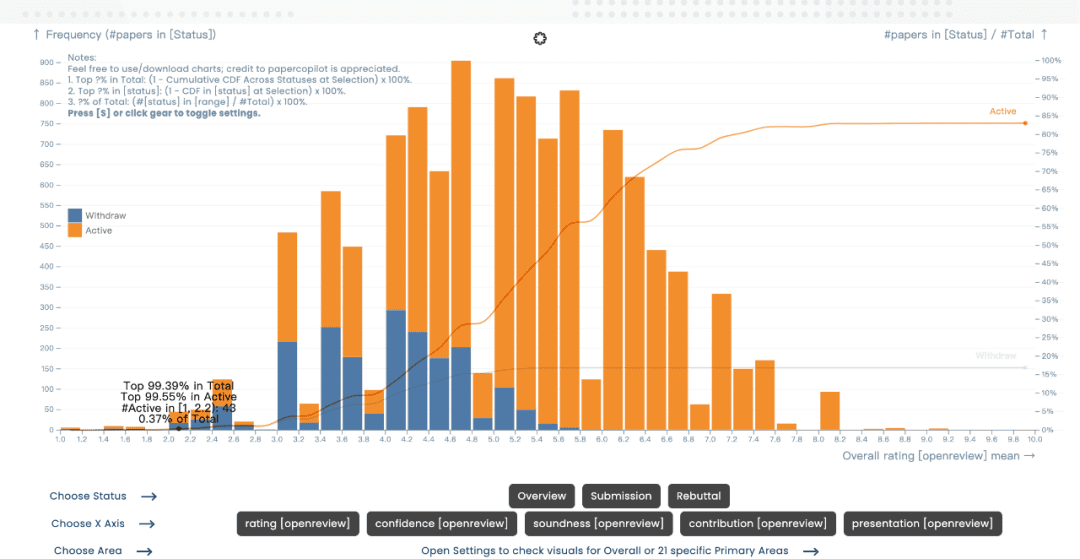Toggle the Withdraw legend entry
1080x559 pixels.
click(x=97, y=215)
